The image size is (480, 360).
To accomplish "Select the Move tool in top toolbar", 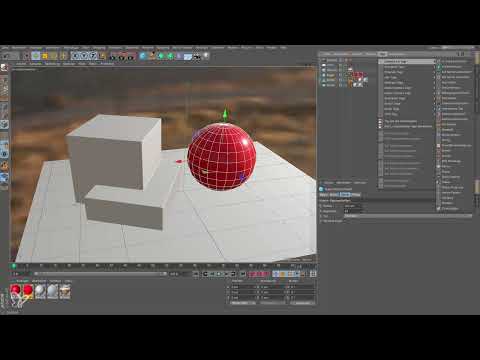I will (x=36, y=56).
